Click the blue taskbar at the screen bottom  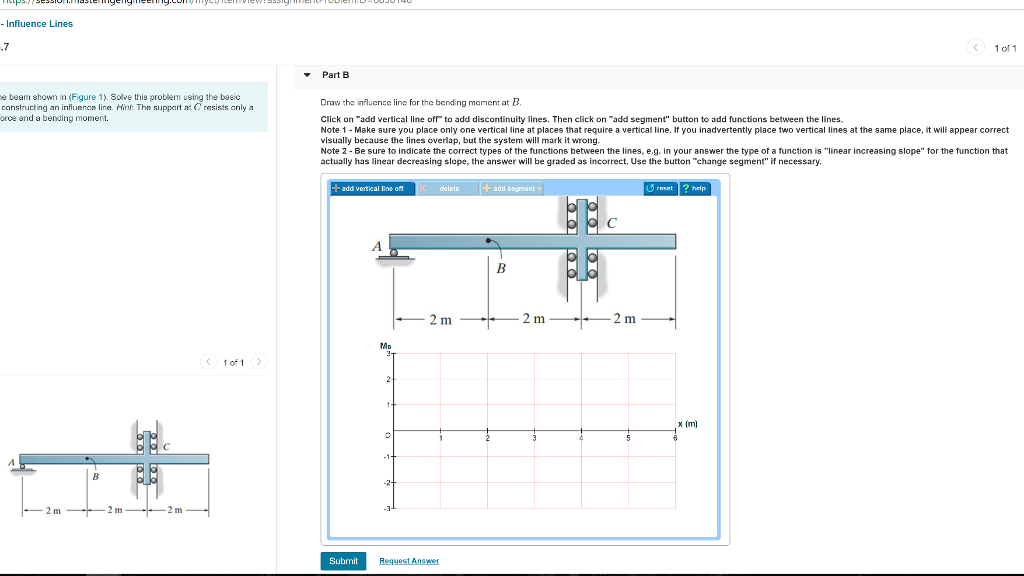point(512,573)
